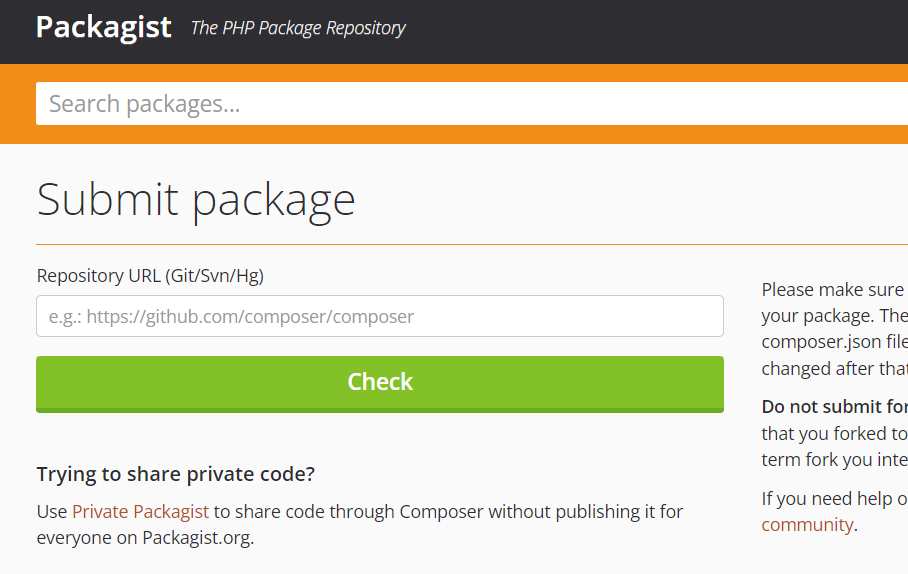Click the If you need help text
The height and width of the screenshot is (574, 908).
834,499
